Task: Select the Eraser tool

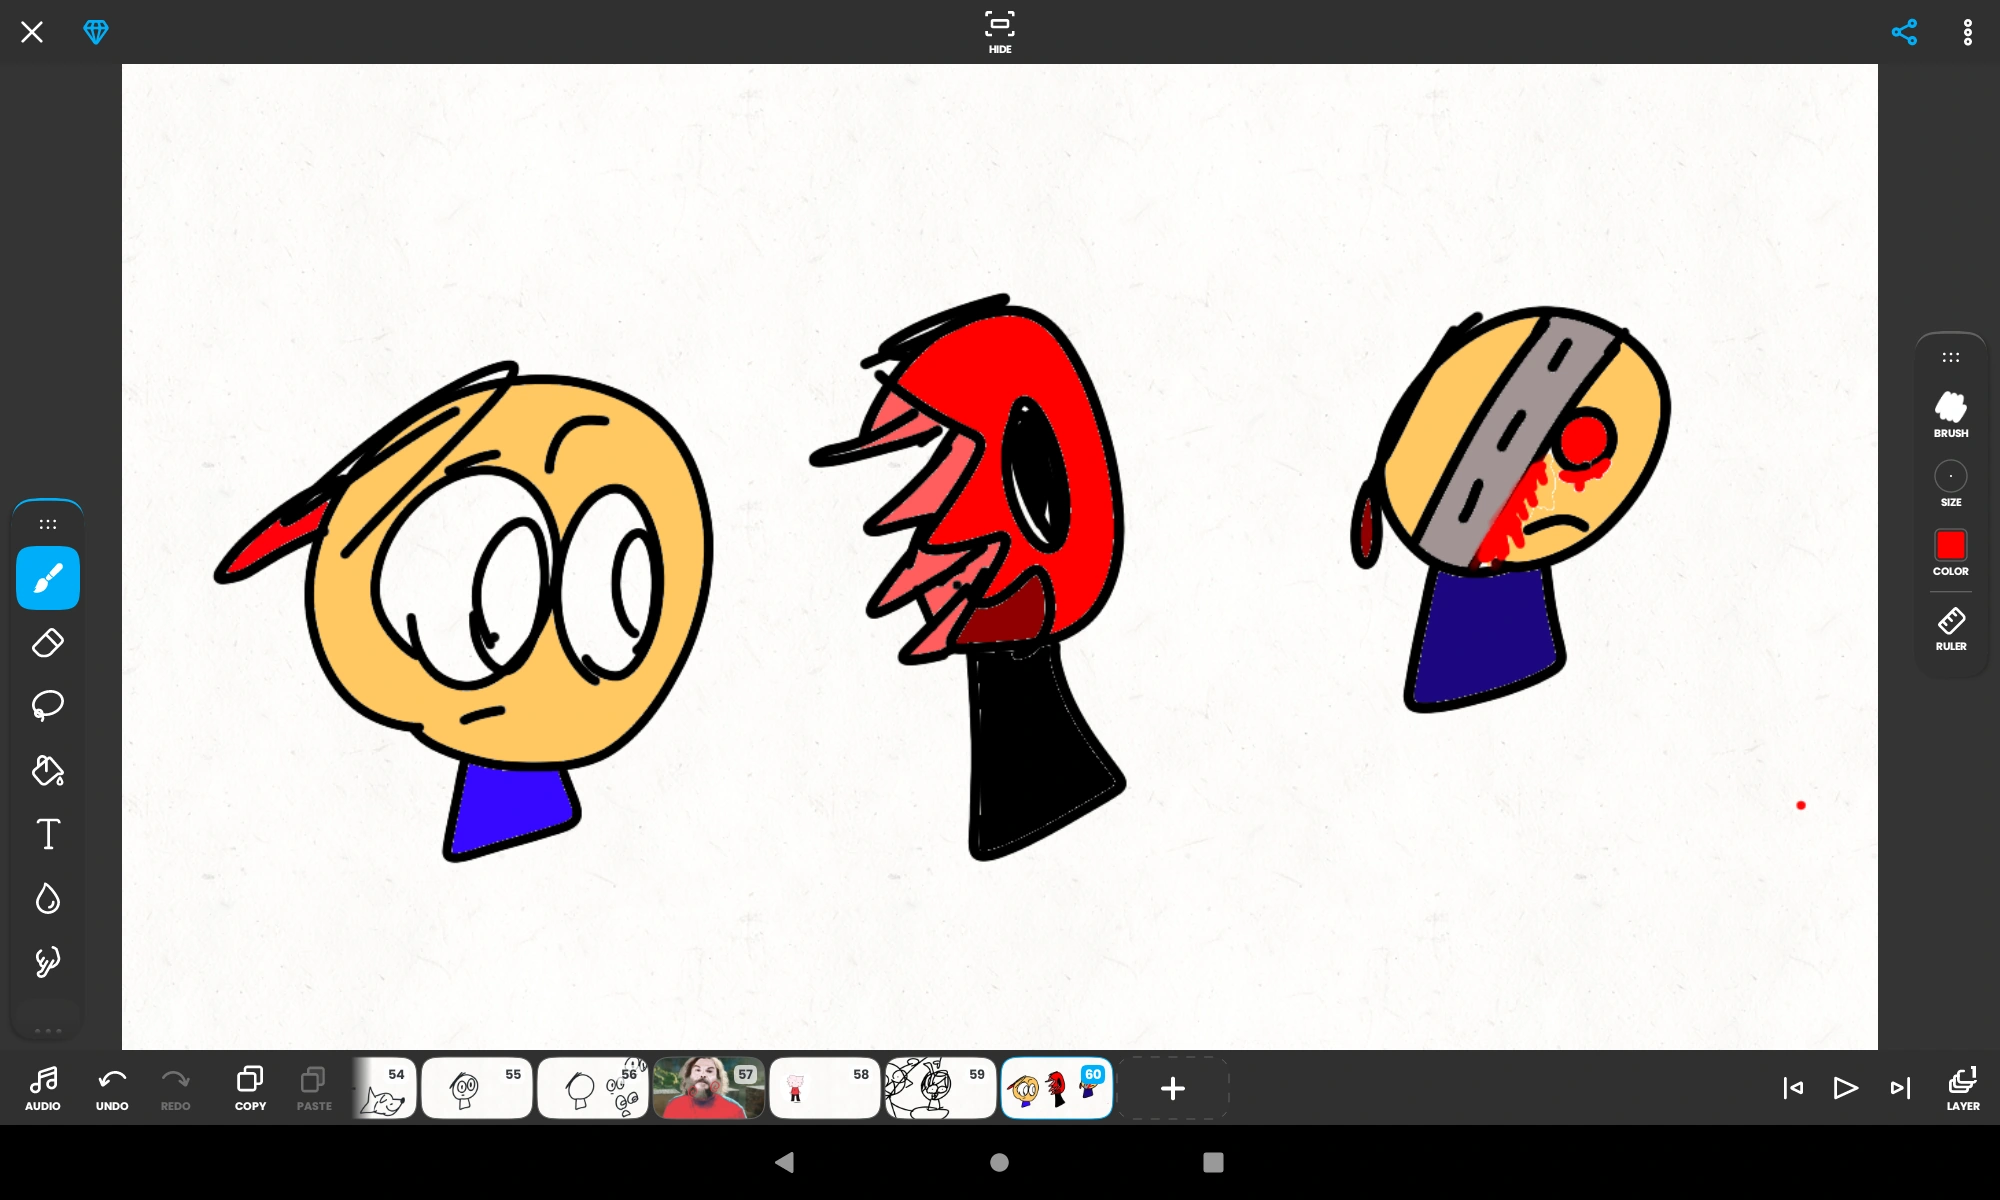Action: point(47,642)
